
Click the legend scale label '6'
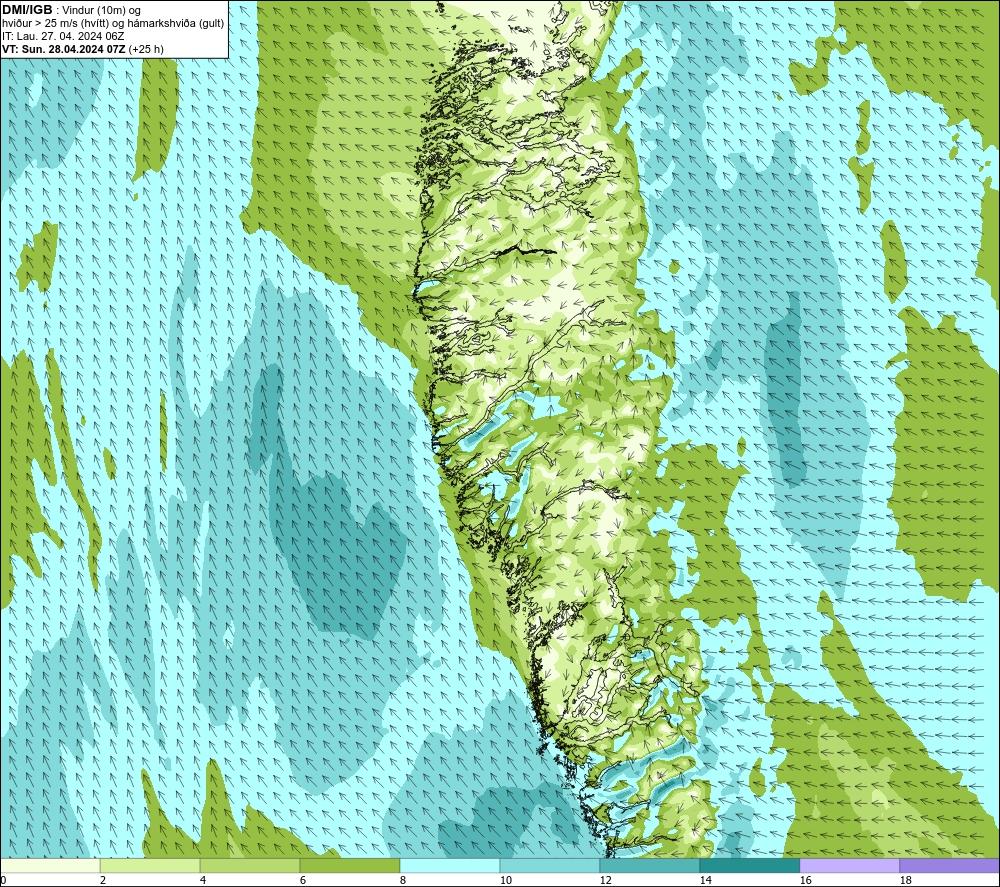pyautogui.click(x=303, y=881)
